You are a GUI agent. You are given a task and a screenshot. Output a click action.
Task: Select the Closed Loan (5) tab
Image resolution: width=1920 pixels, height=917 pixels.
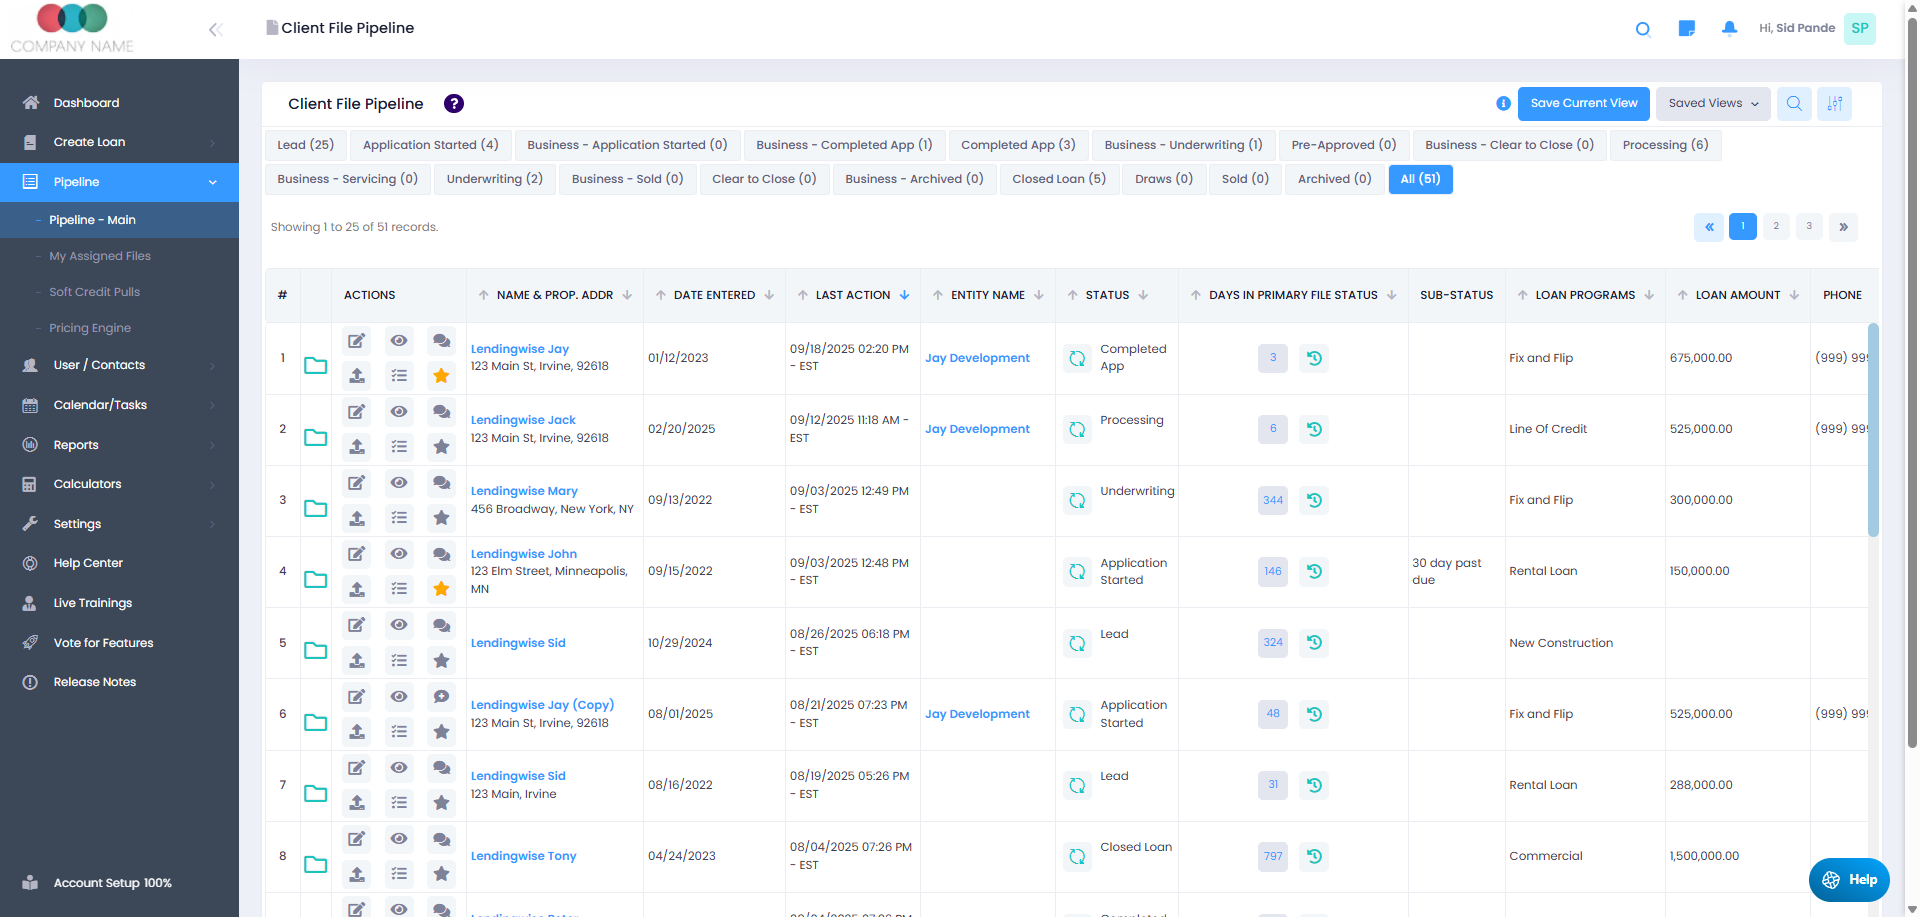tap(1059, 179)
